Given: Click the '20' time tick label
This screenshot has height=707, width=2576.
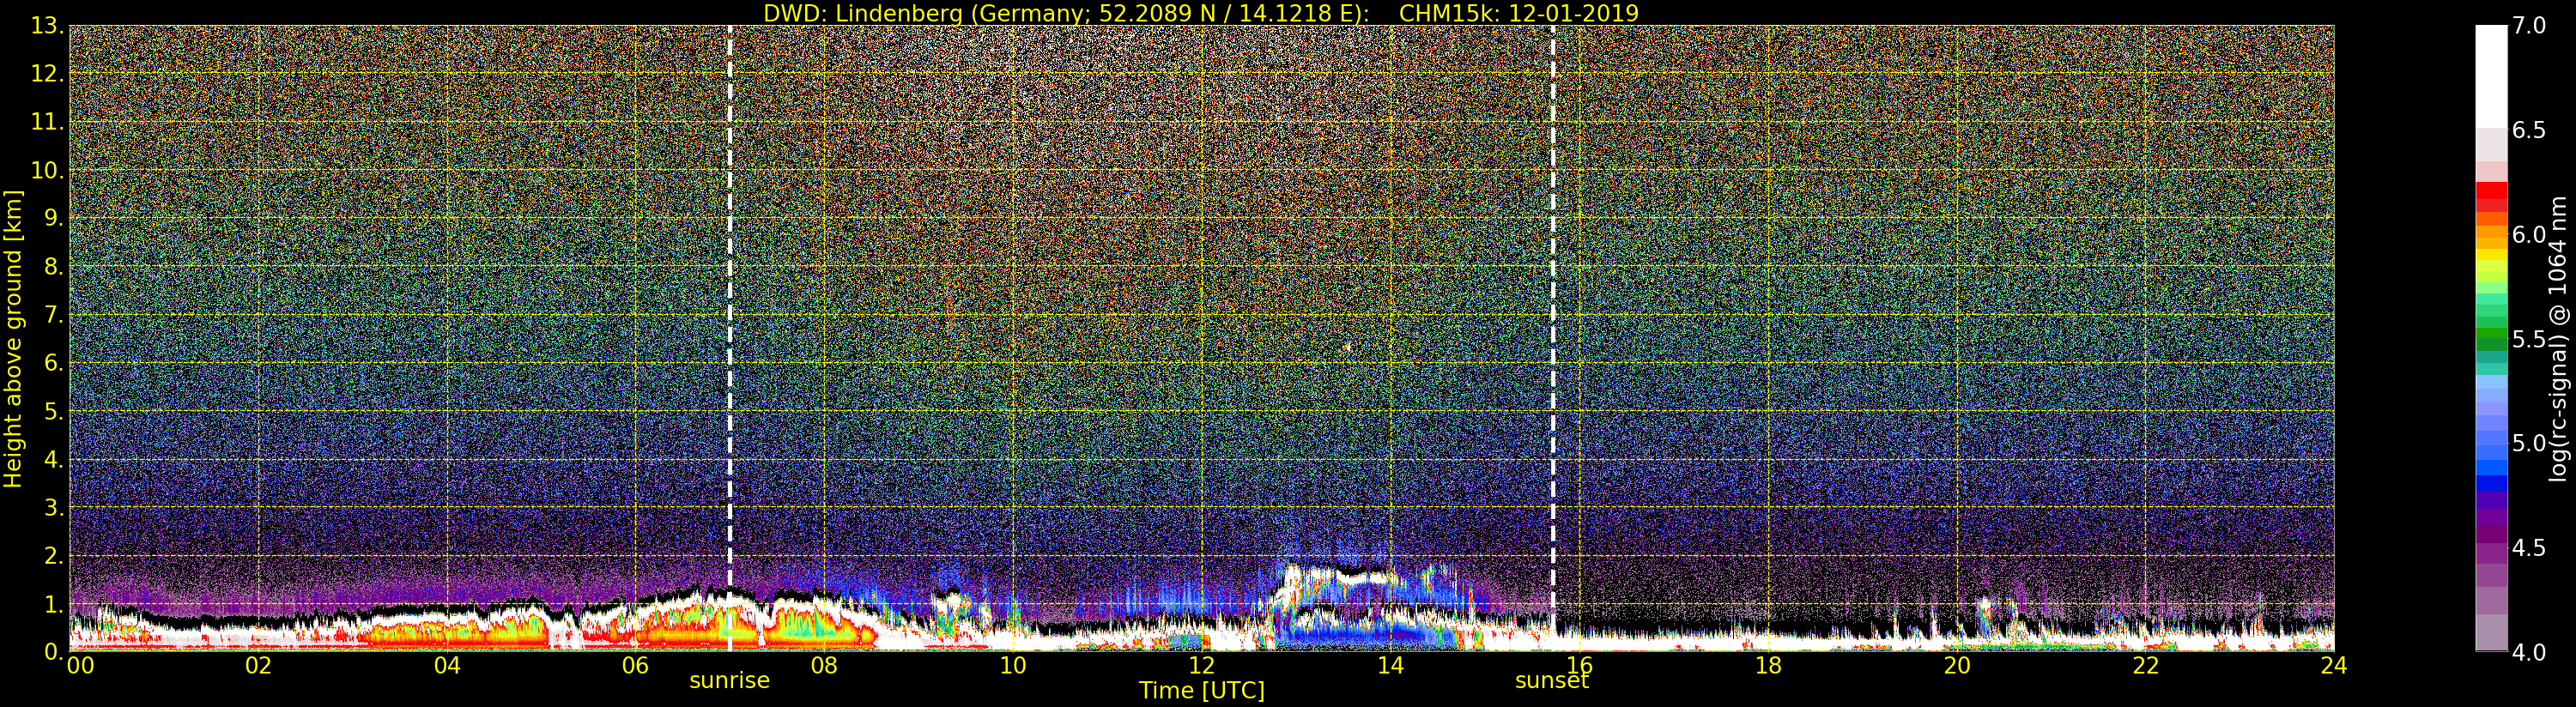Looking at the screenshot, I should tap(1956, 665).
